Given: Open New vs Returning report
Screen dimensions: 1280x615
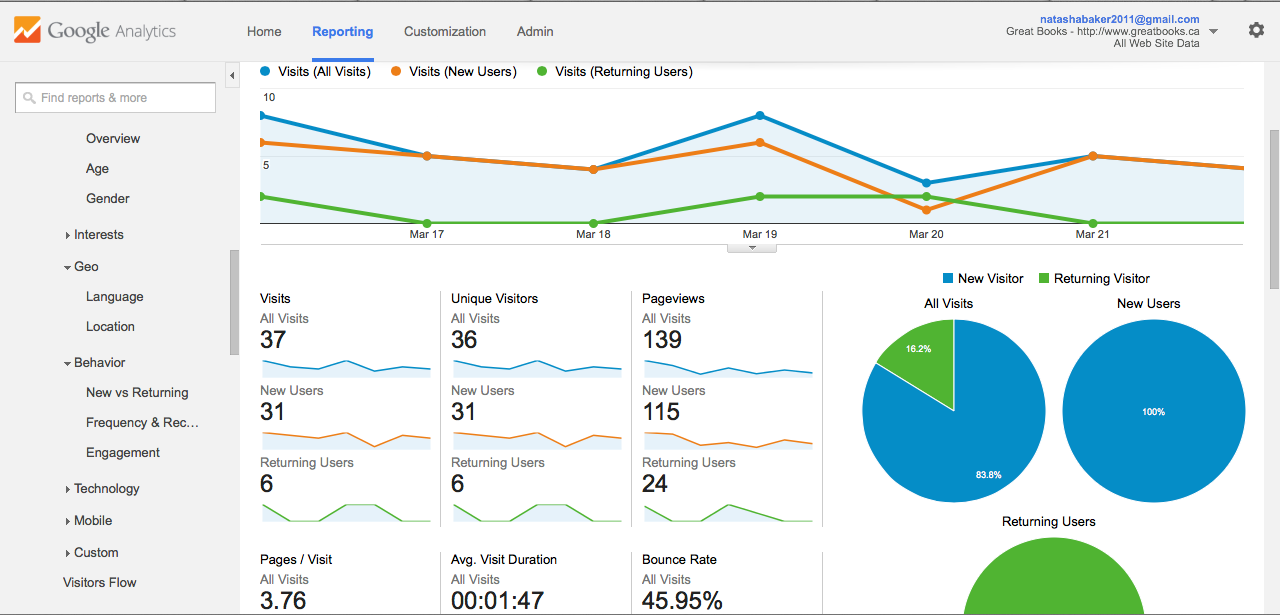Looking at the screenshot, I should 137,393.
